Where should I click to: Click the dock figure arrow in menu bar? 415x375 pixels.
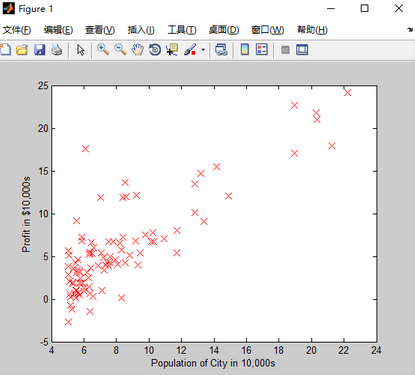tap(410, 30)
